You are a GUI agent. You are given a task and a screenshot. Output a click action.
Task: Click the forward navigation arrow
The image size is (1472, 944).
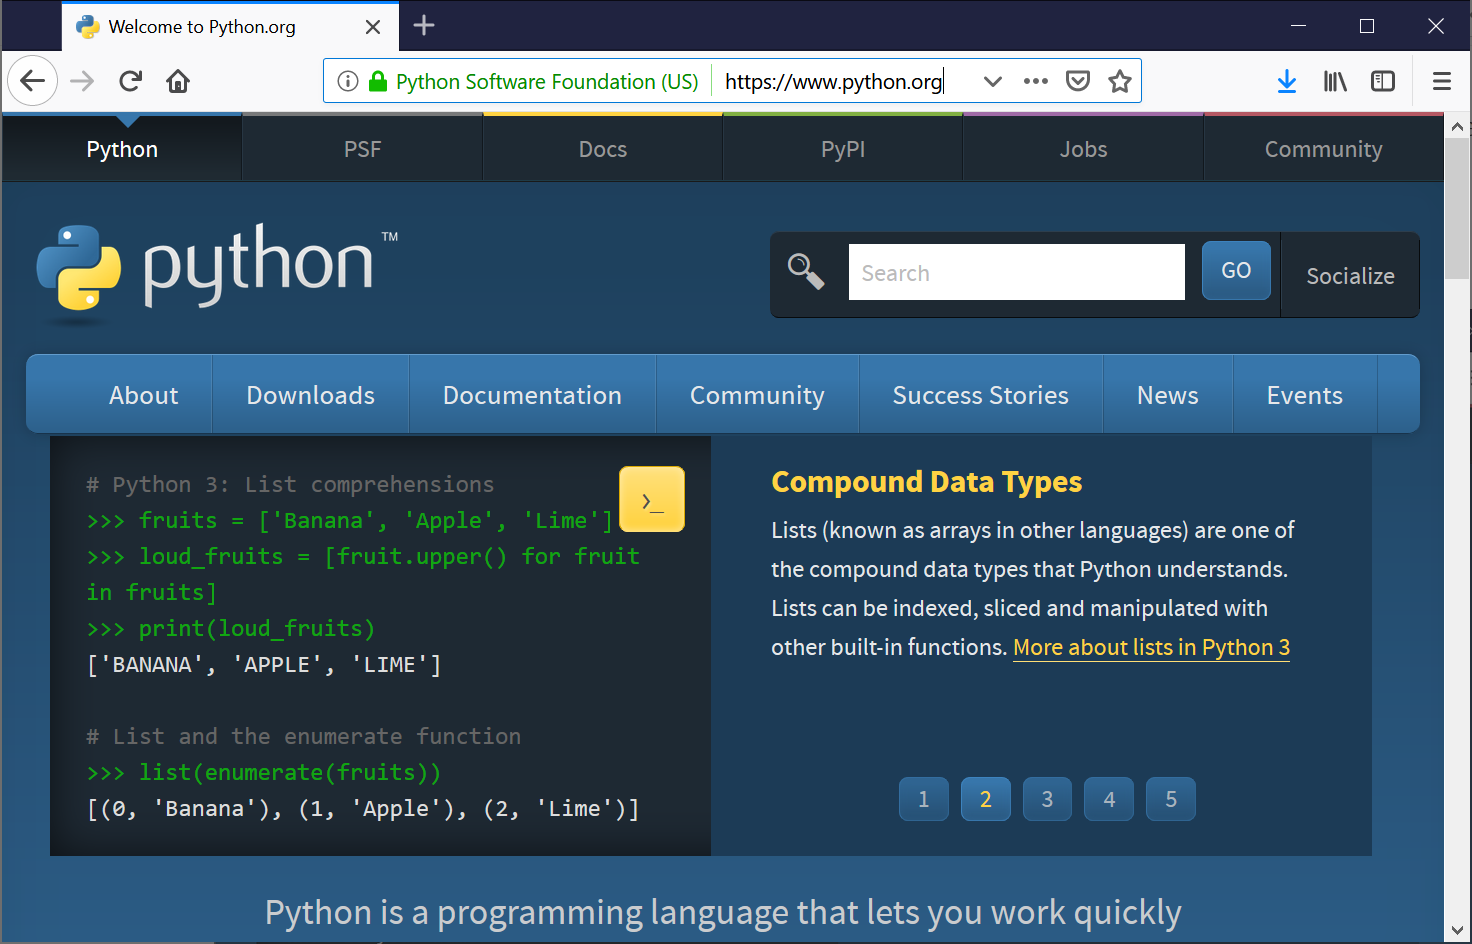tap(82, 81)
